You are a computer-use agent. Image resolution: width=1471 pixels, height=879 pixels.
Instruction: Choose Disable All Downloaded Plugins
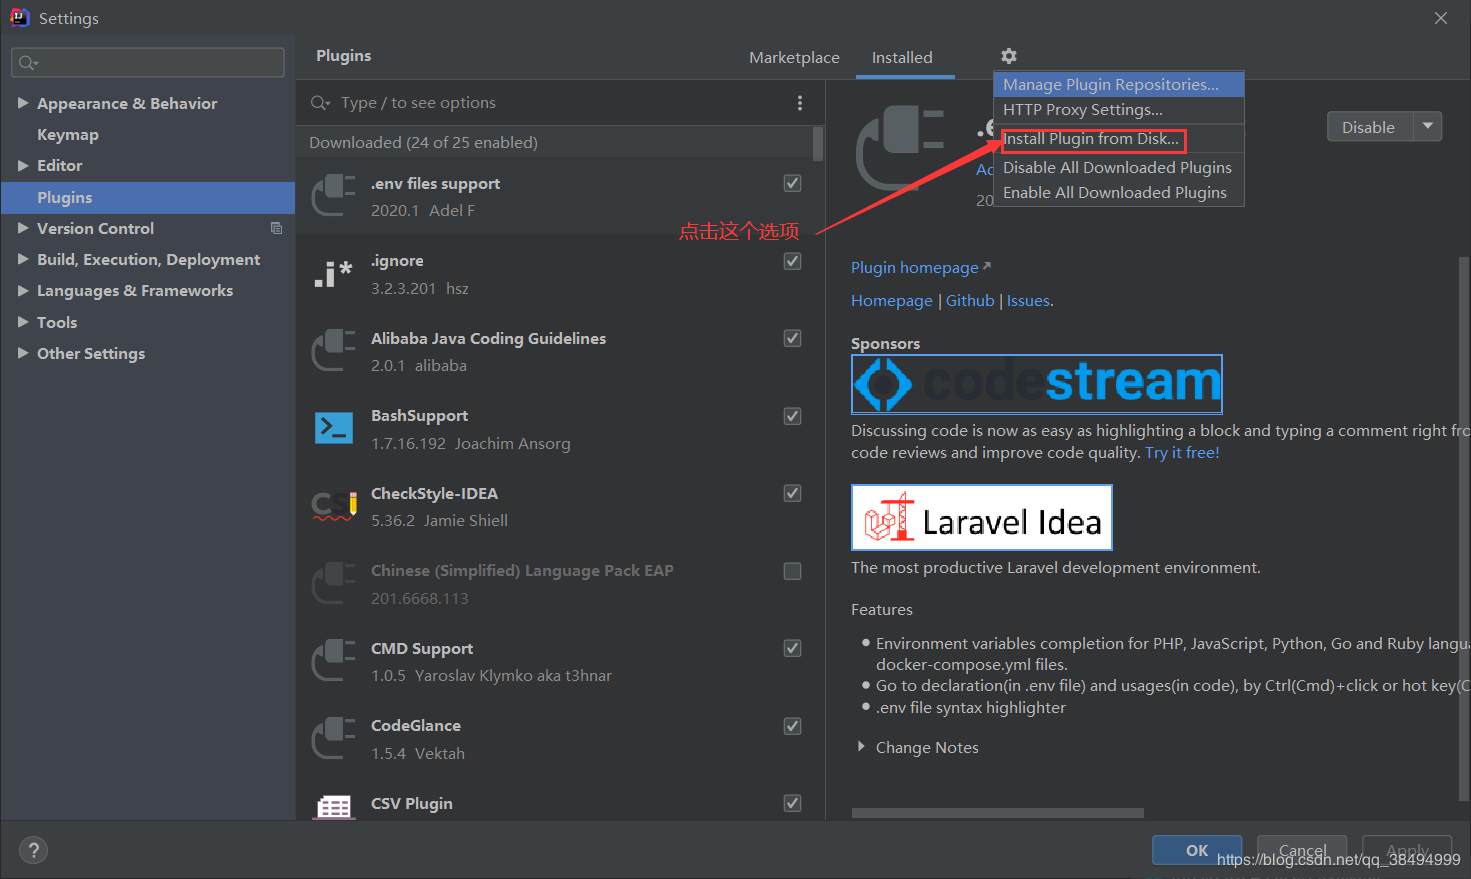(x=1119, y=168)
